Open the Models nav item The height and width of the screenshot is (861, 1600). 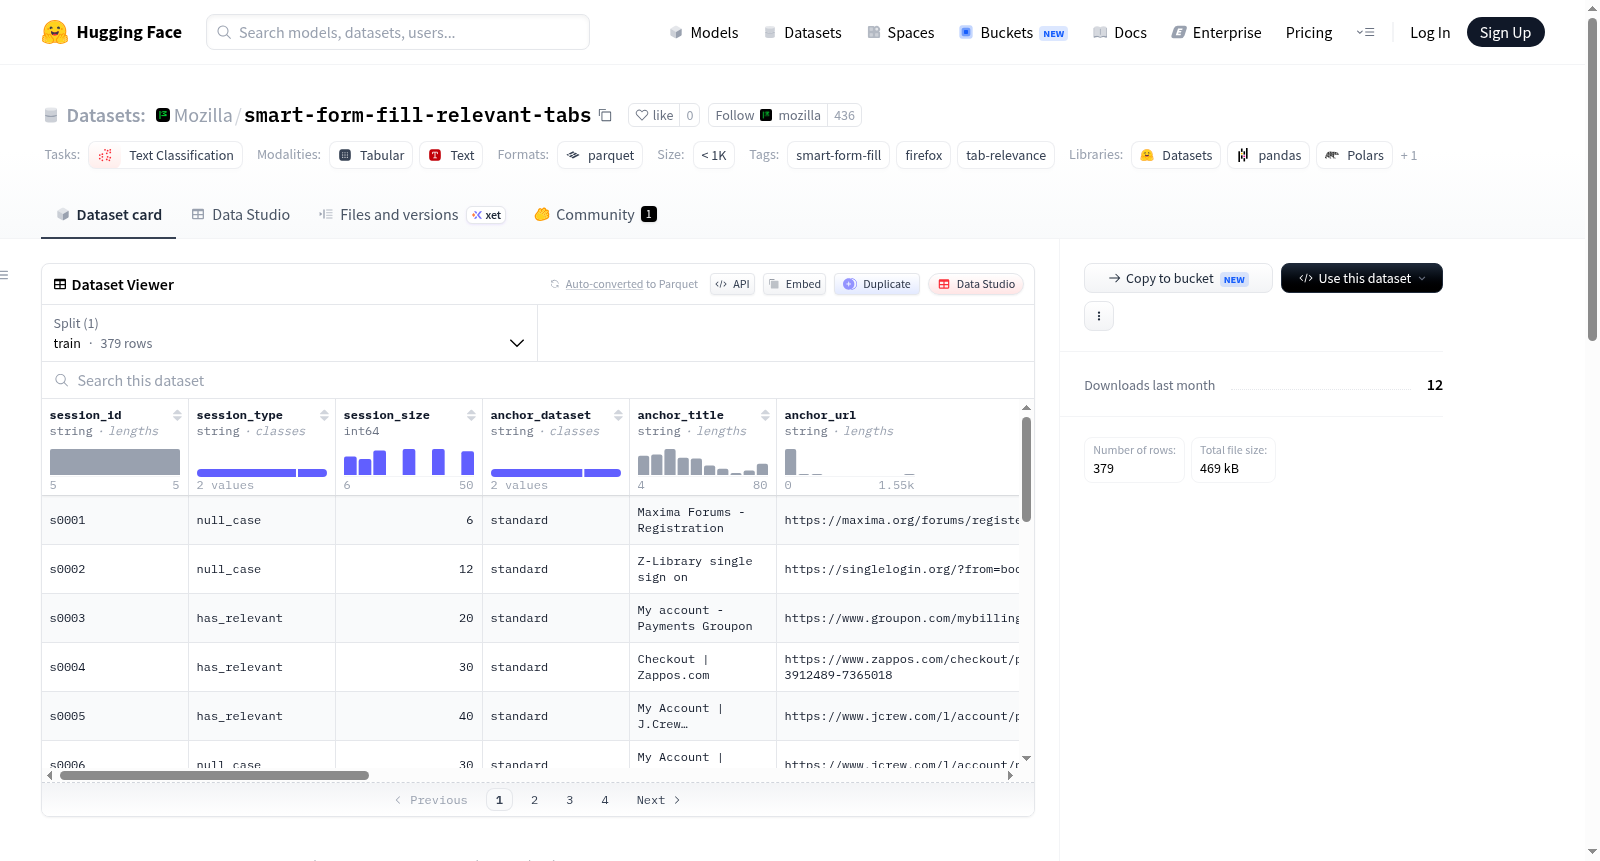point(704,32)
